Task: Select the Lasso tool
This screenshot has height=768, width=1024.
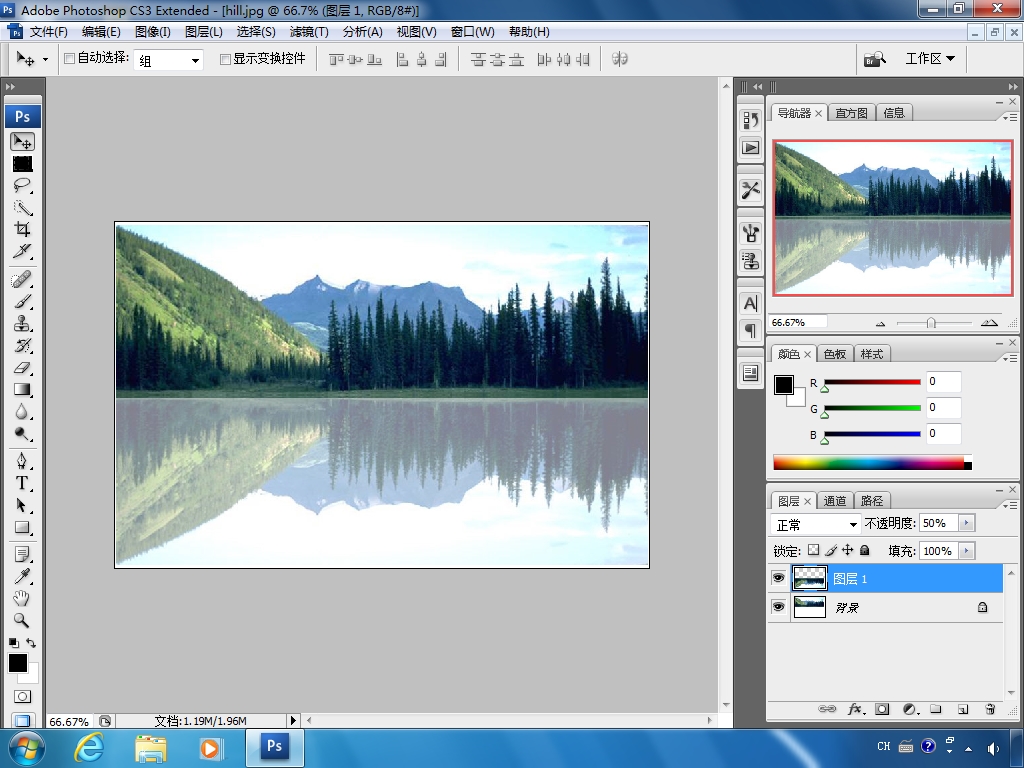Action: (22, 185)
